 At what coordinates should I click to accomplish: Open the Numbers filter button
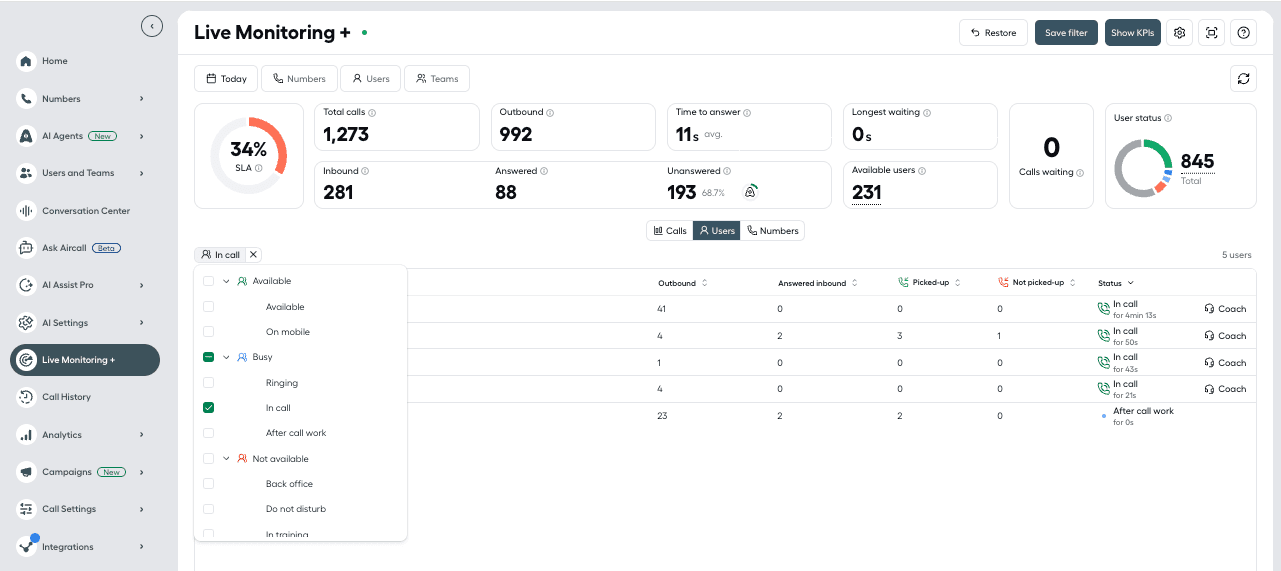[x=299, y=79]
